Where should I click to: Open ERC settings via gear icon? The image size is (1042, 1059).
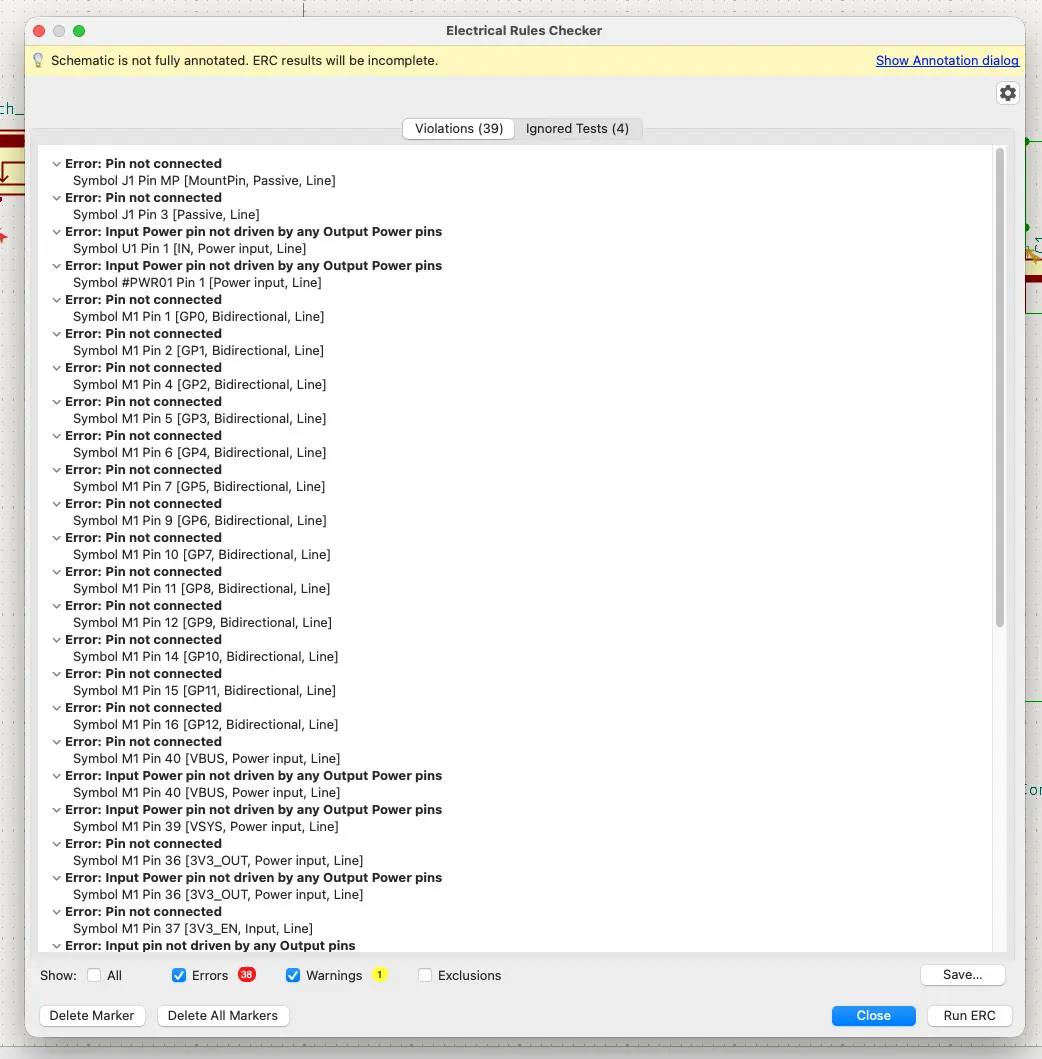click(1007, 93)
